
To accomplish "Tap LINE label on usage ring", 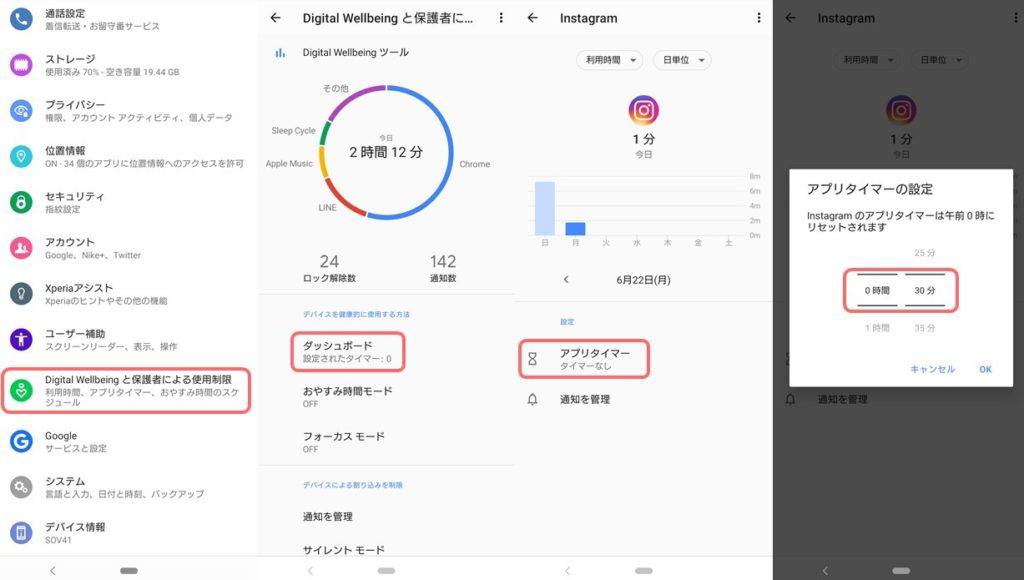I will [x=327, y=208].
